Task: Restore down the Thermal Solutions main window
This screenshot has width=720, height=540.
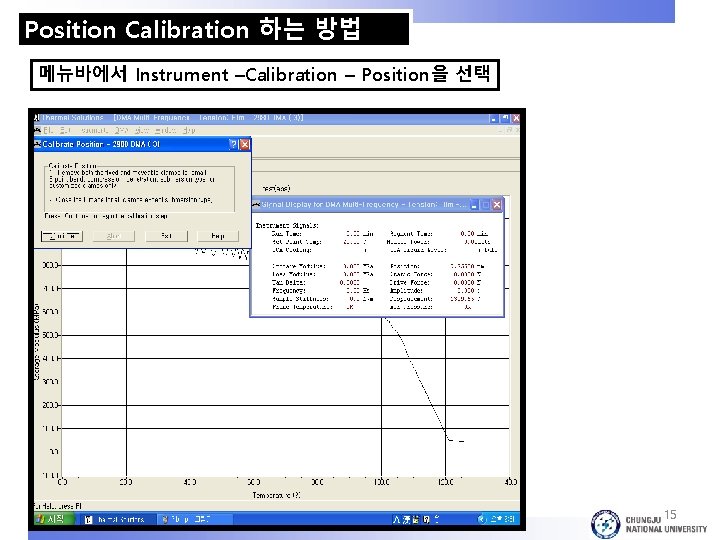Action: tap(505, 118)
